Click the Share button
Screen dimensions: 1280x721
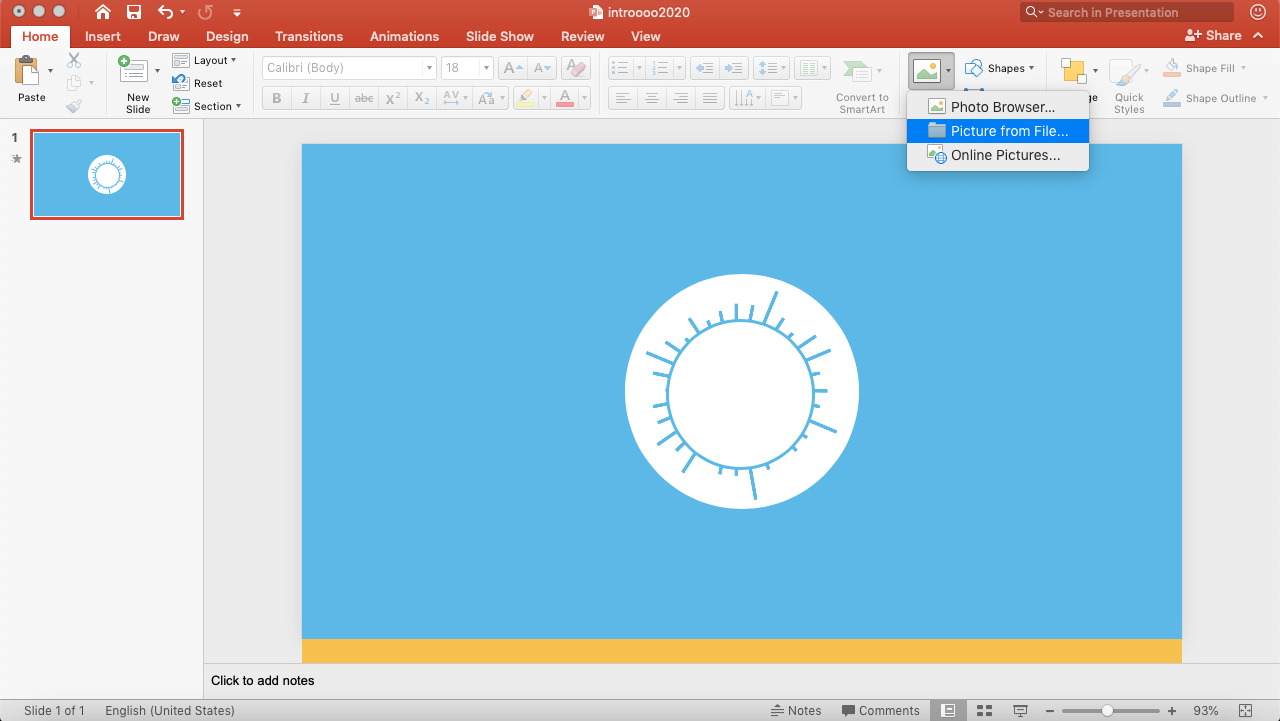1213,35
